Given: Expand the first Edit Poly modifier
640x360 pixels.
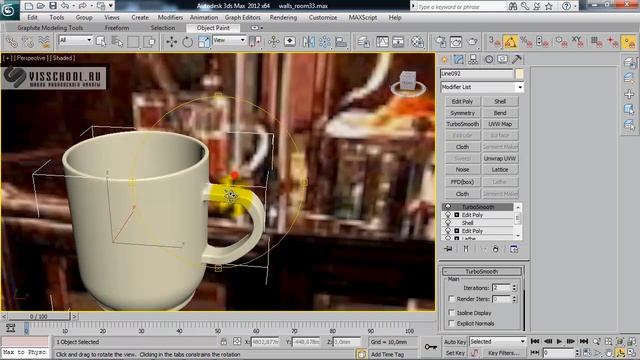Looking at the screenshot, I should [x=457, y=215].
